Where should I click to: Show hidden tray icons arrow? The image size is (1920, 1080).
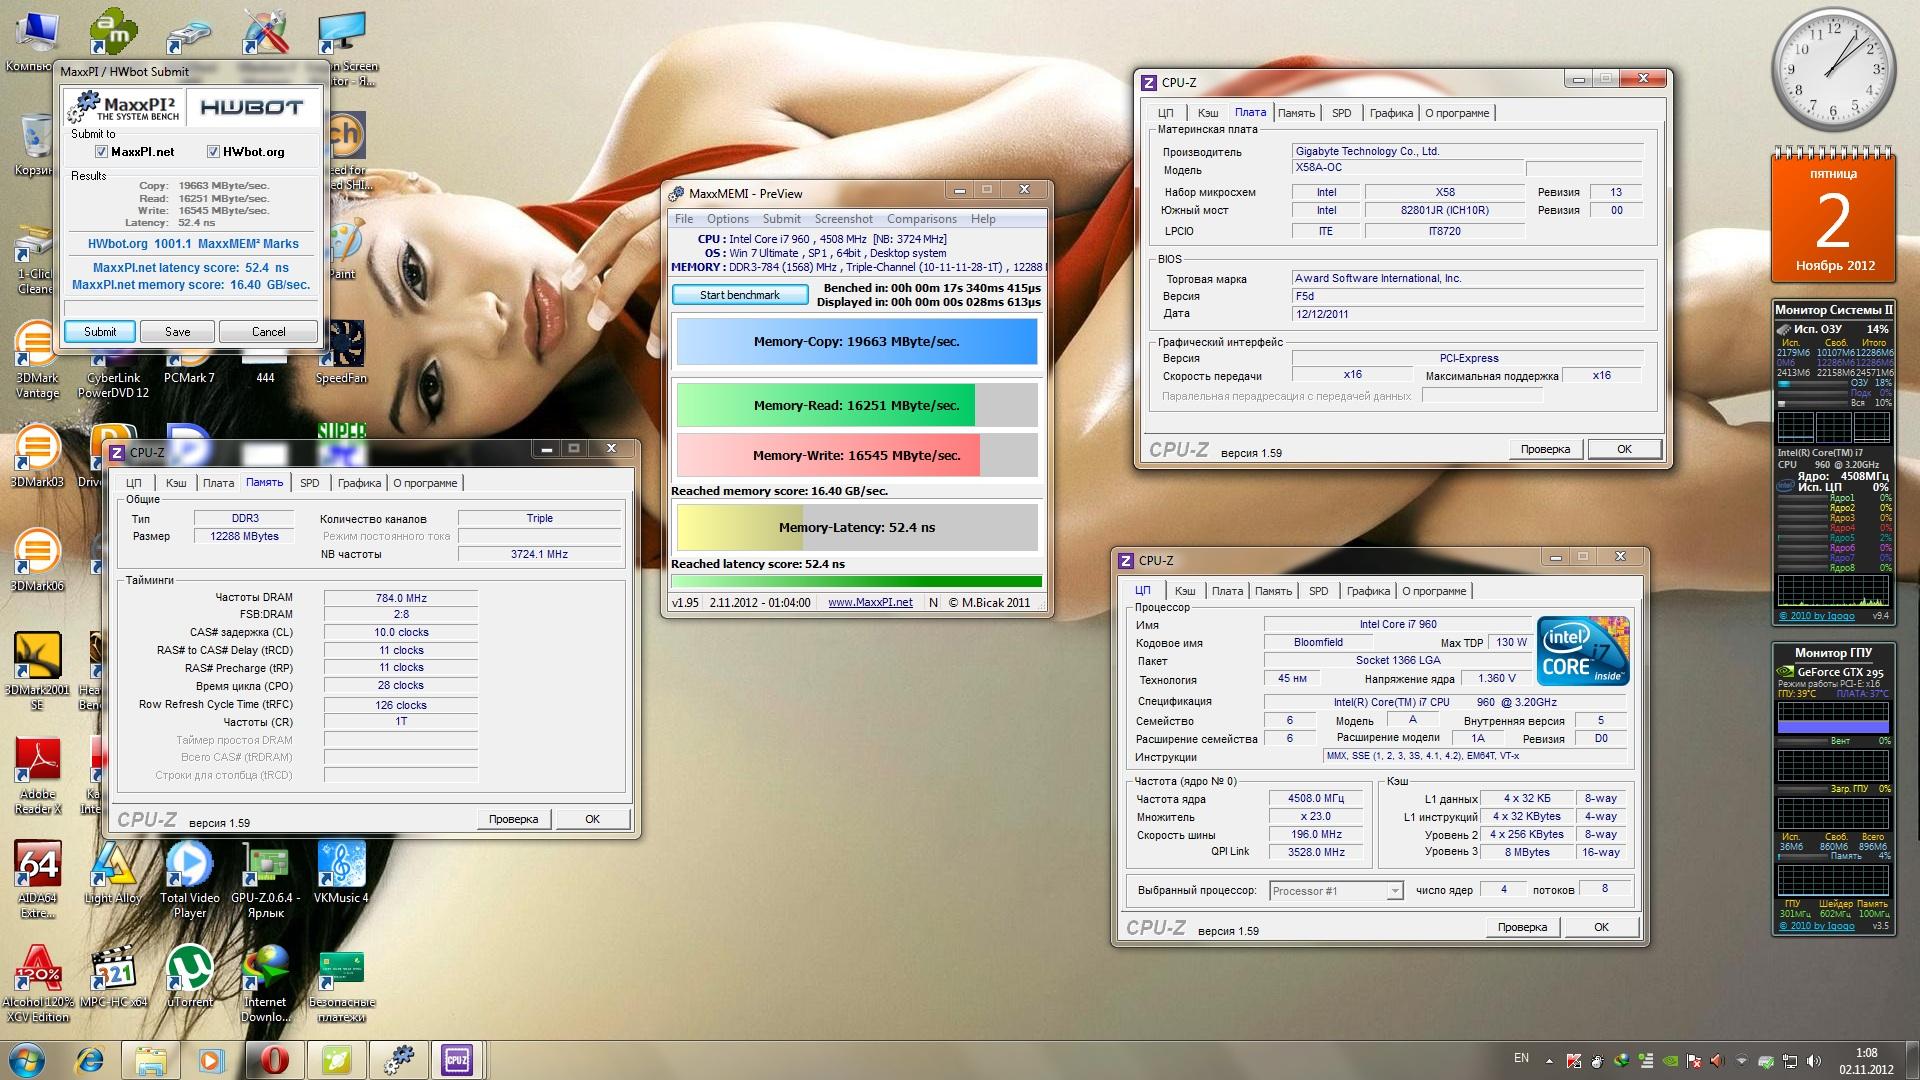pos(1549,1061)
